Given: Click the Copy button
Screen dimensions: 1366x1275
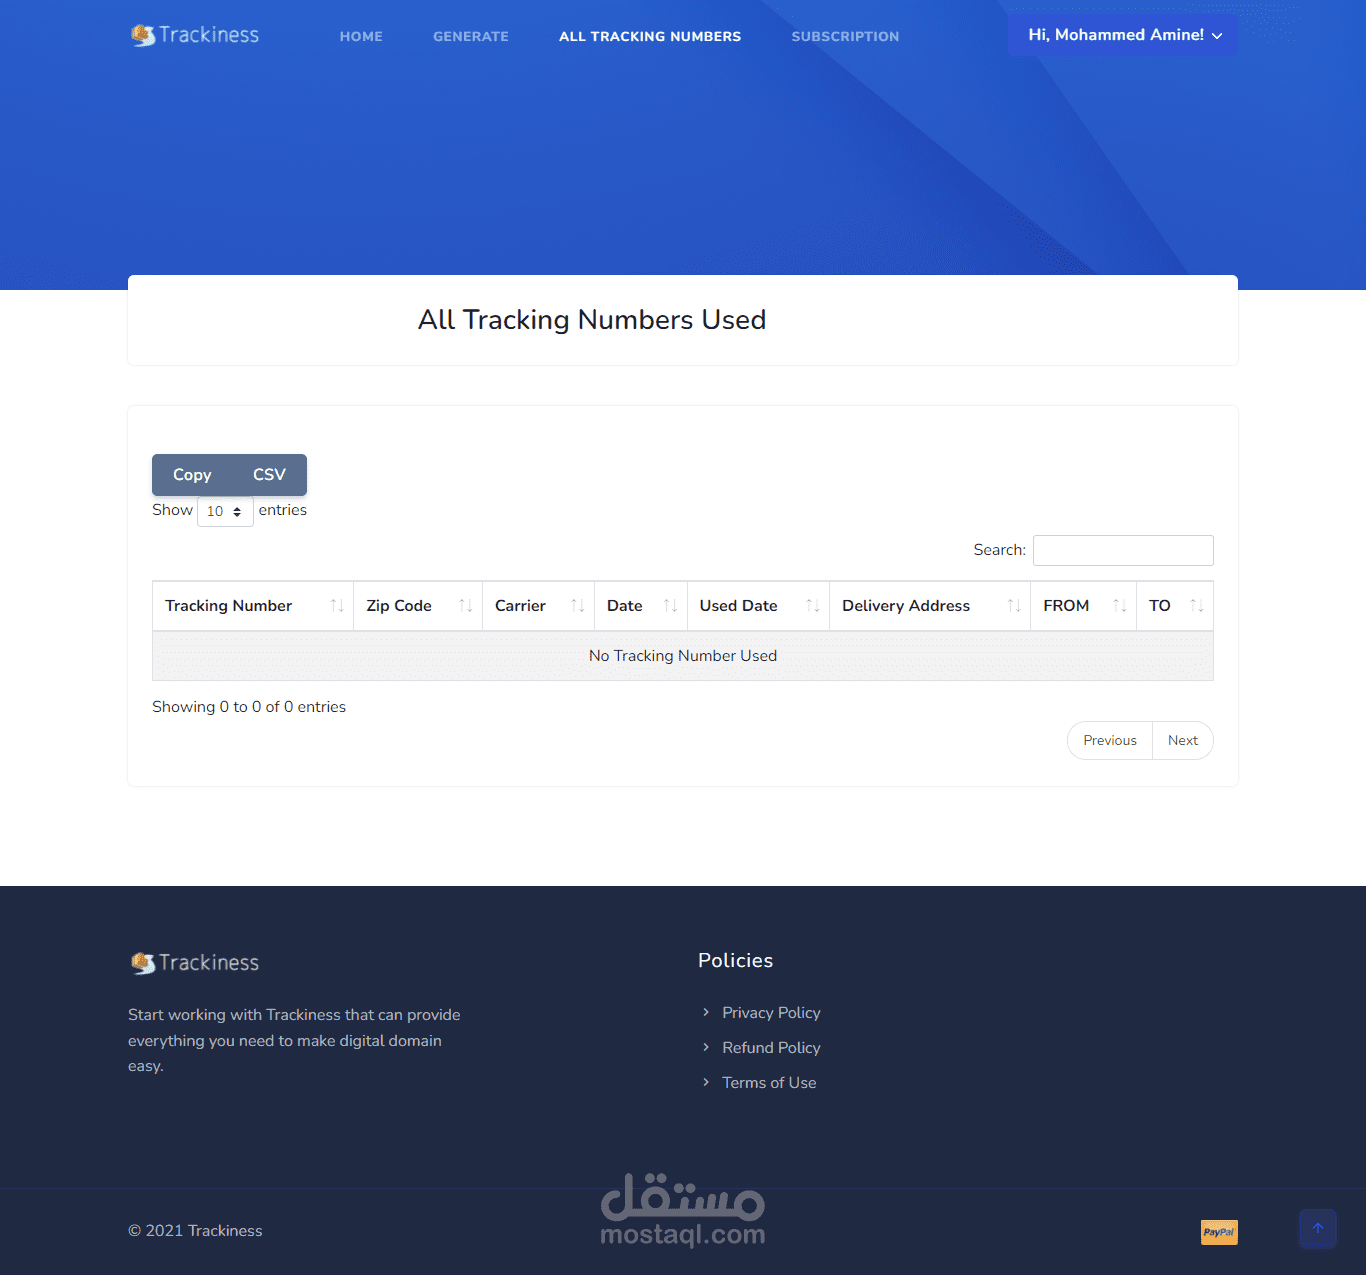Looking at the screenshot, I should 192,475.
